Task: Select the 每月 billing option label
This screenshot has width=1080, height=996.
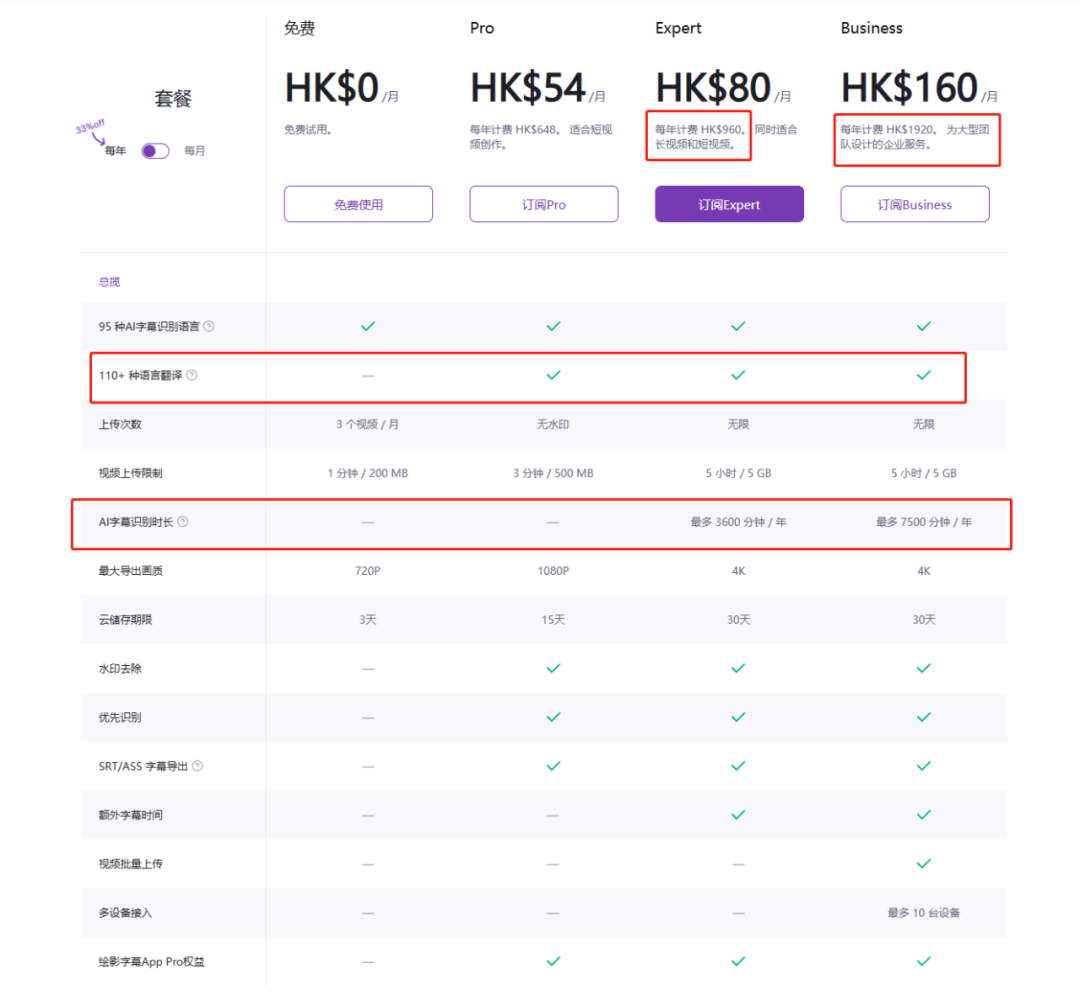Action: pos(195,151)
